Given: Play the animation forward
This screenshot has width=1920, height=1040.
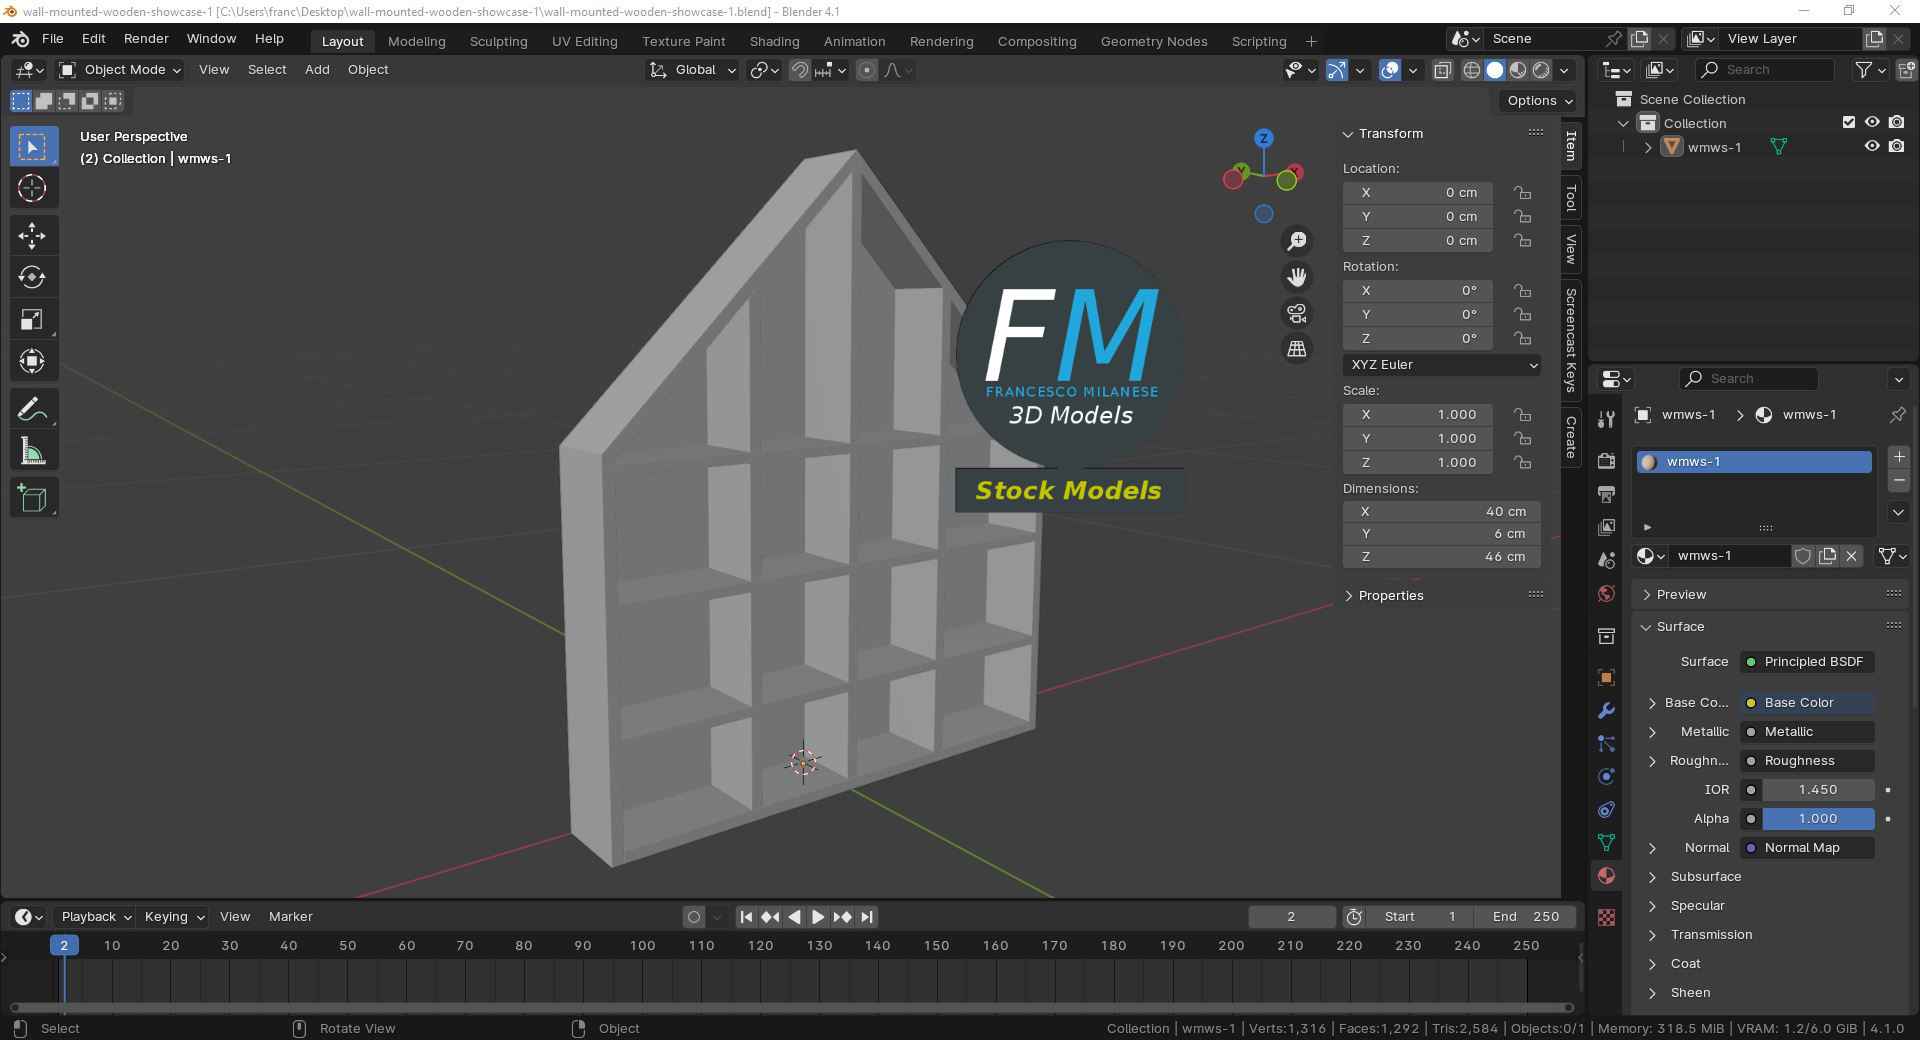Looking at the screenshot, I should tap(818, 917).
